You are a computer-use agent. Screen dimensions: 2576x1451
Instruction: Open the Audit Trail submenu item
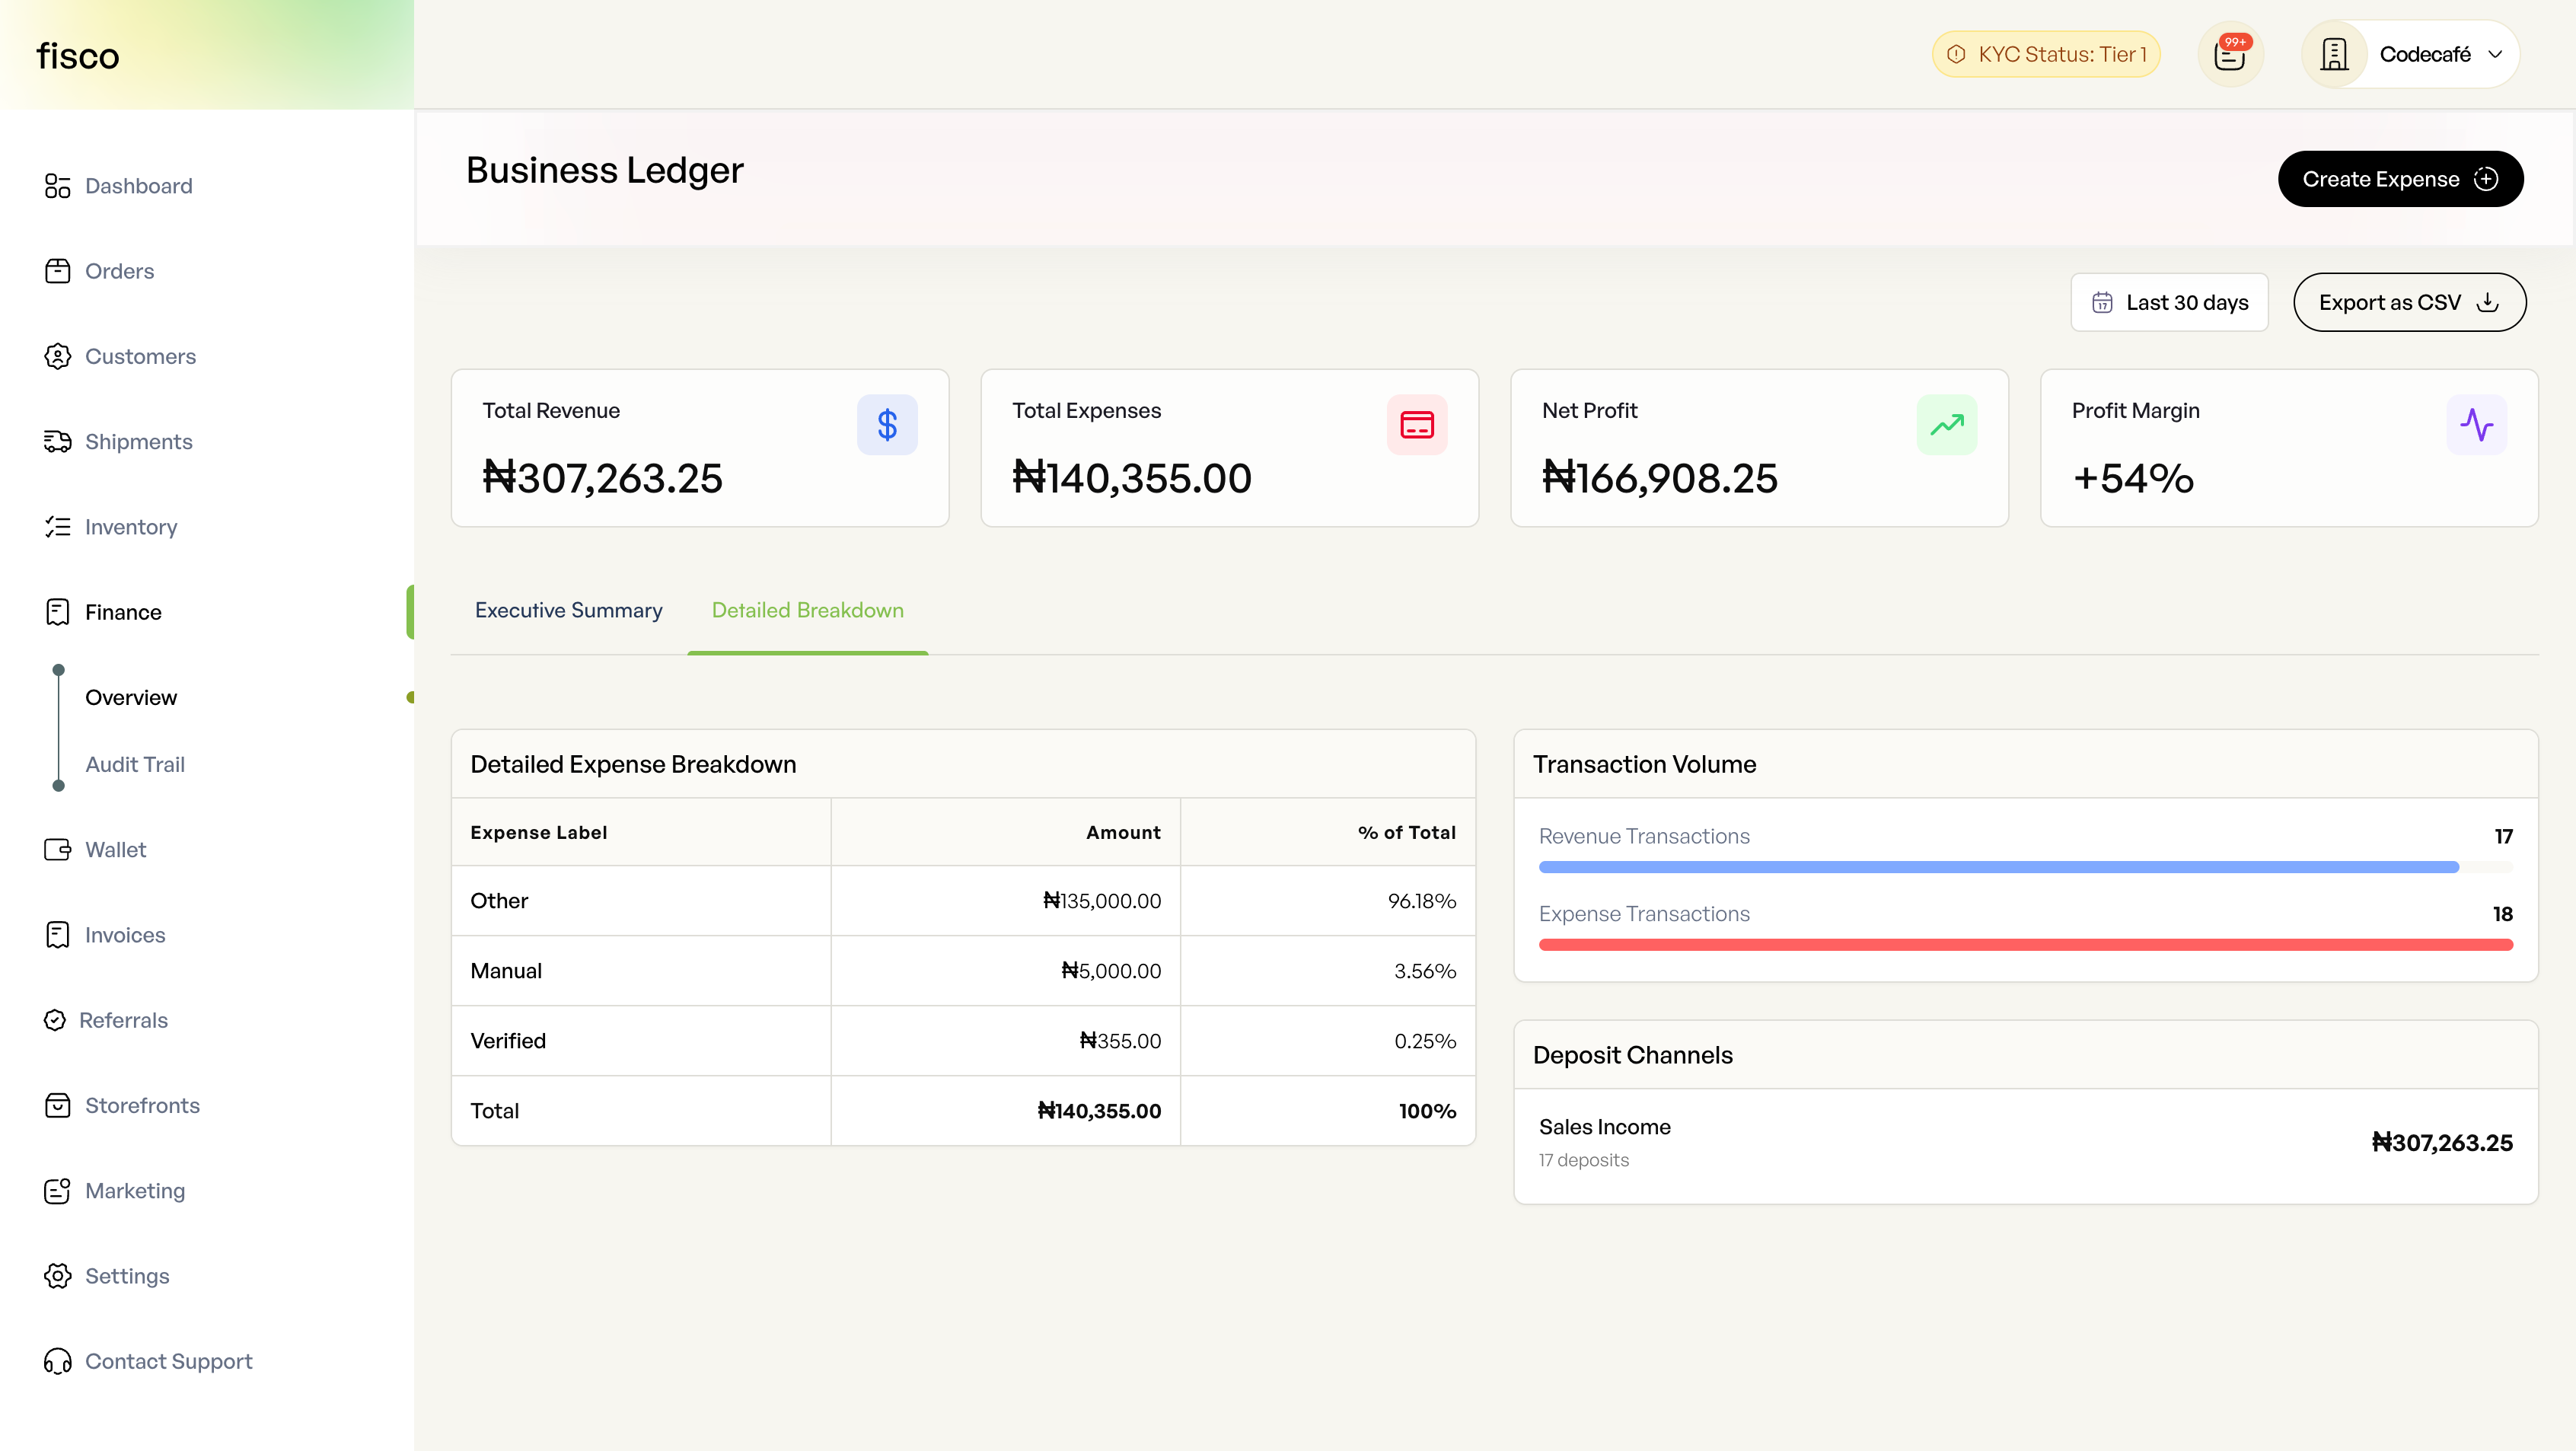[135, 764]
